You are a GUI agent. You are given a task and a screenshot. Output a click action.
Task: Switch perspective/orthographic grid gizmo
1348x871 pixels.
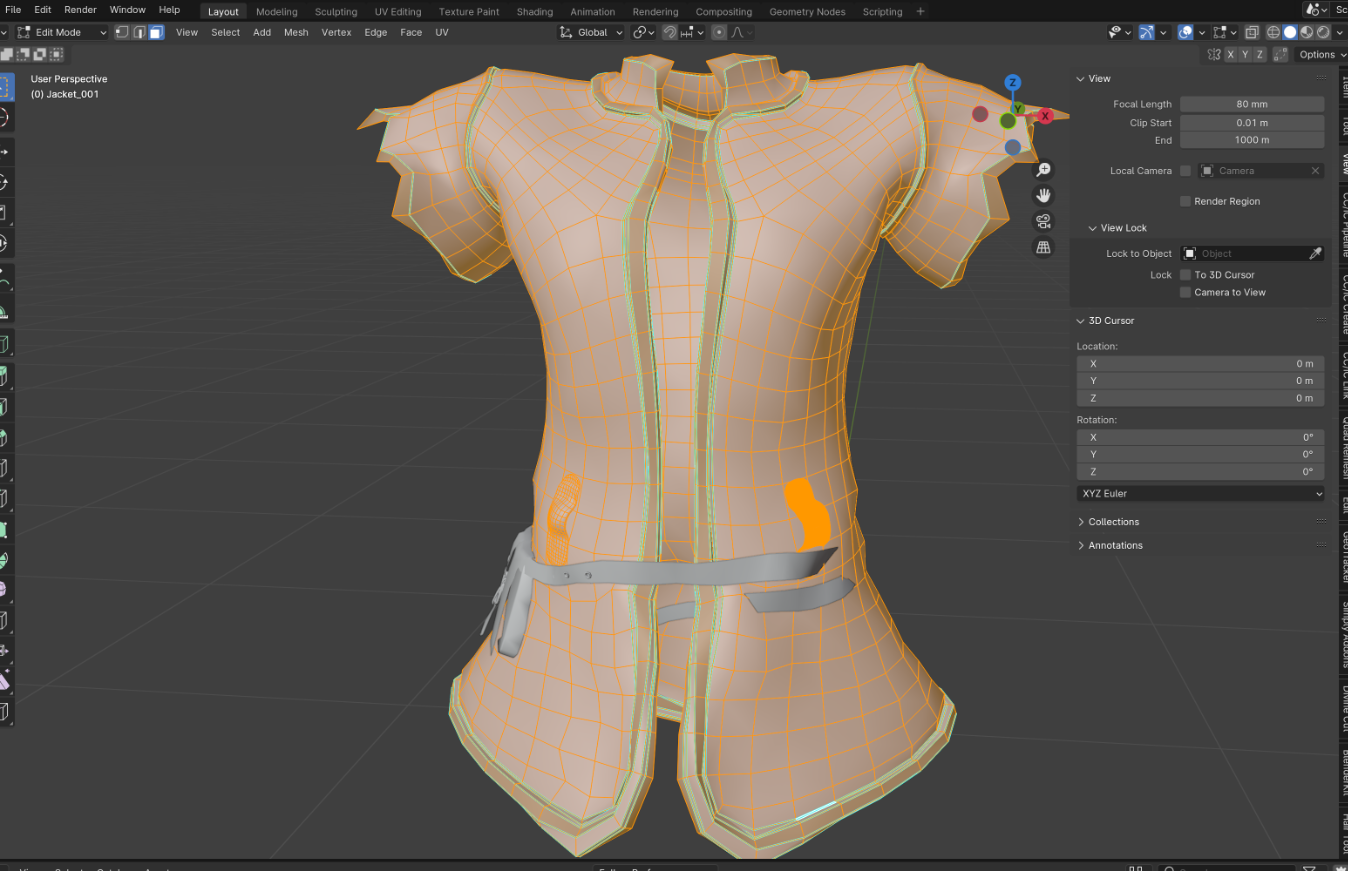pos(1043,247)
